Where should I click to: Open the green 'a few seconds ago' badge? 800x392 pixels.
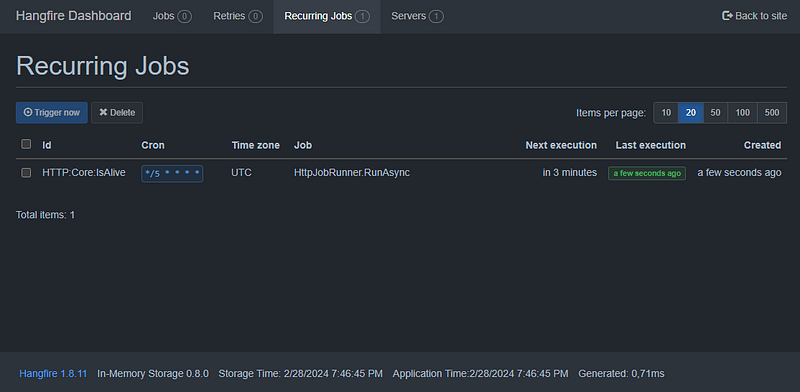pos(647,173)
